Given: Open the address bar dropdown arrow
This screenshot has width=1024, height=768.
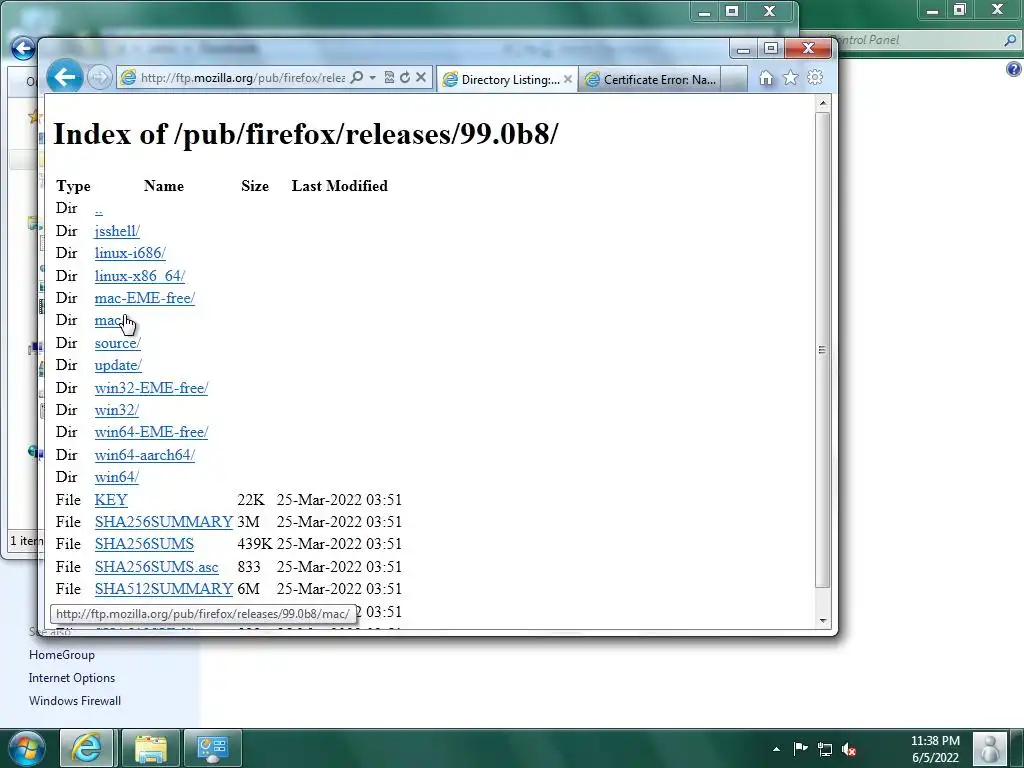Looking at the screenshot, I should click(373, 78).
